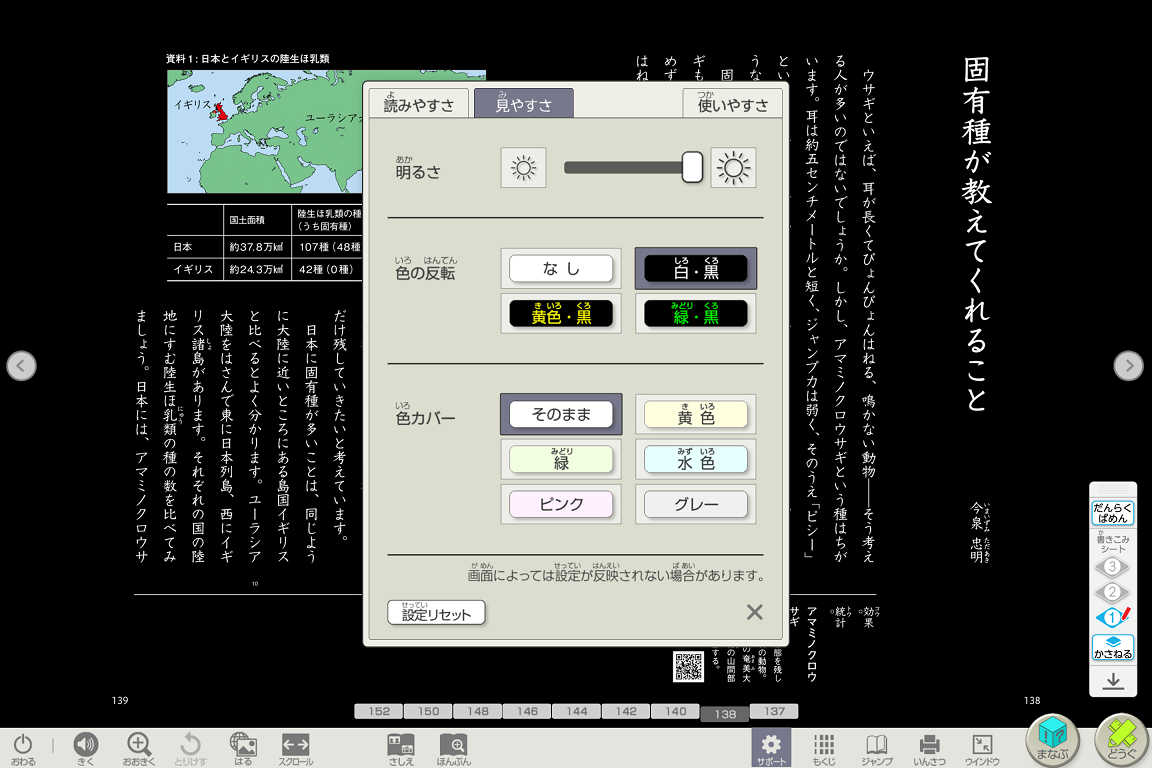Go to previous page with left arrow
Screen dimensions: 1152x768
pos(21,365)
